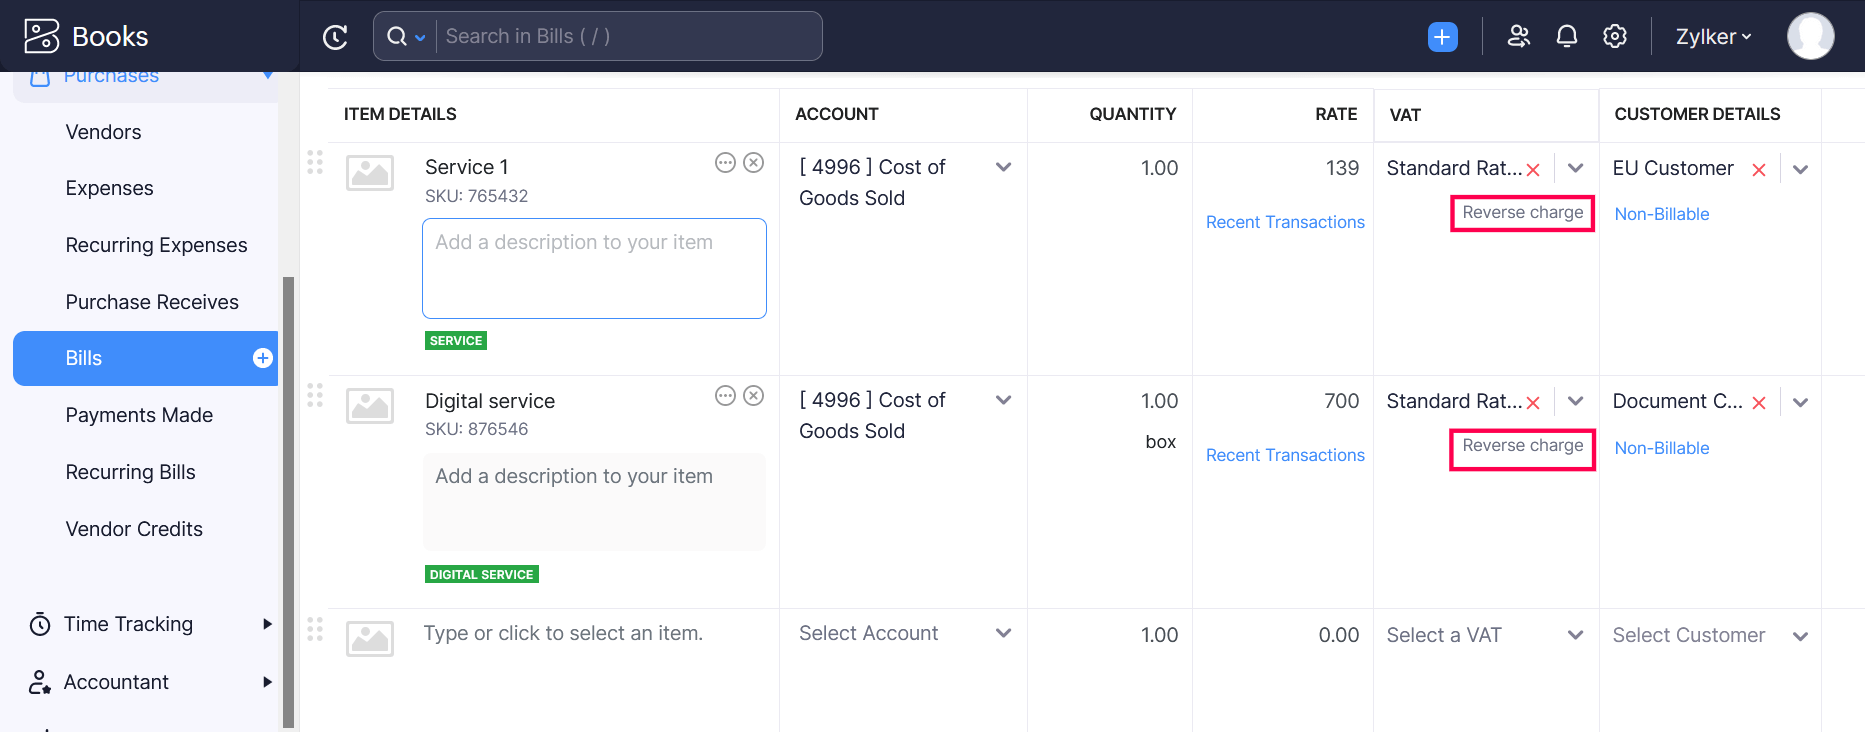Open the recent activity history icon
The width and height of the screenshot is (1865, 732).
coord(335,37)
